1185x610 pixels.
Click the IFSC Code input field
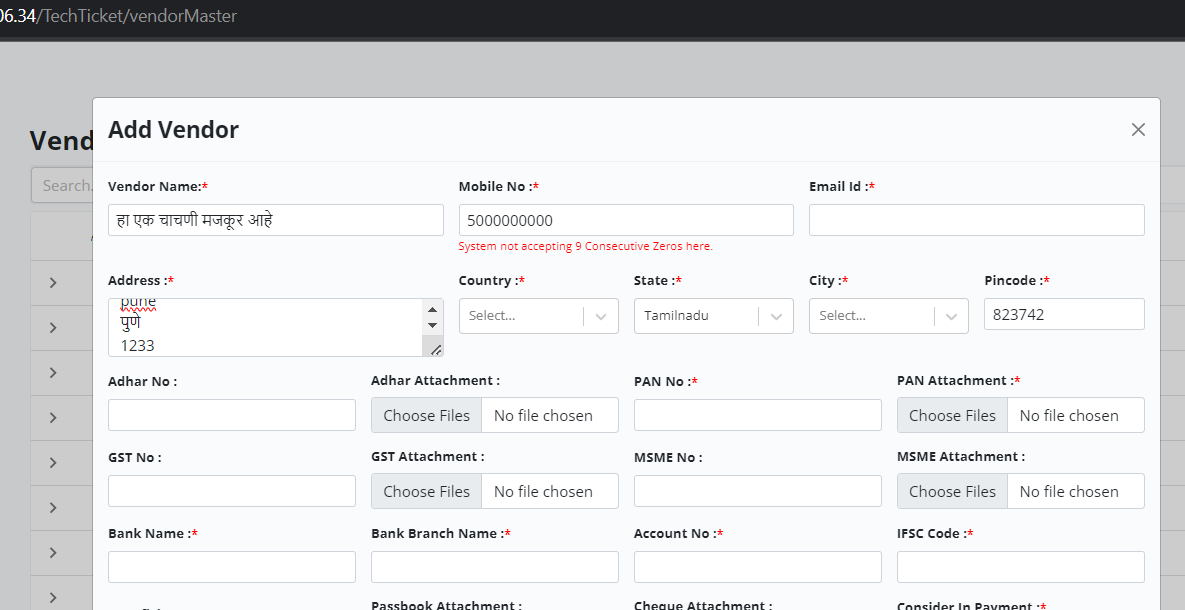[x=1020, y=567]
